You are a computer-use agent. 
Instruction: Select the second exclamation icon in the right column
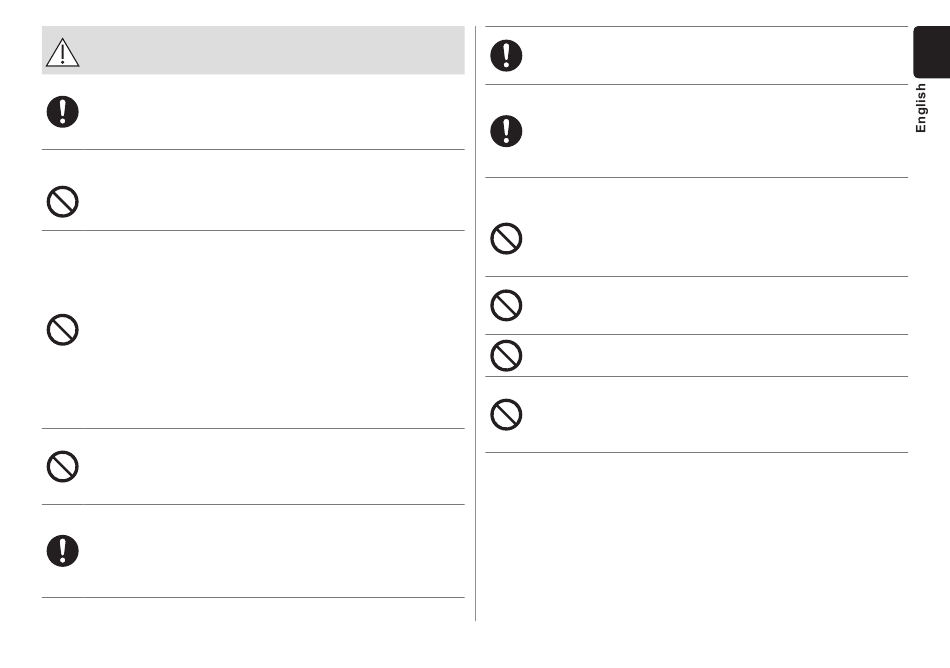(x=506, y=131)
